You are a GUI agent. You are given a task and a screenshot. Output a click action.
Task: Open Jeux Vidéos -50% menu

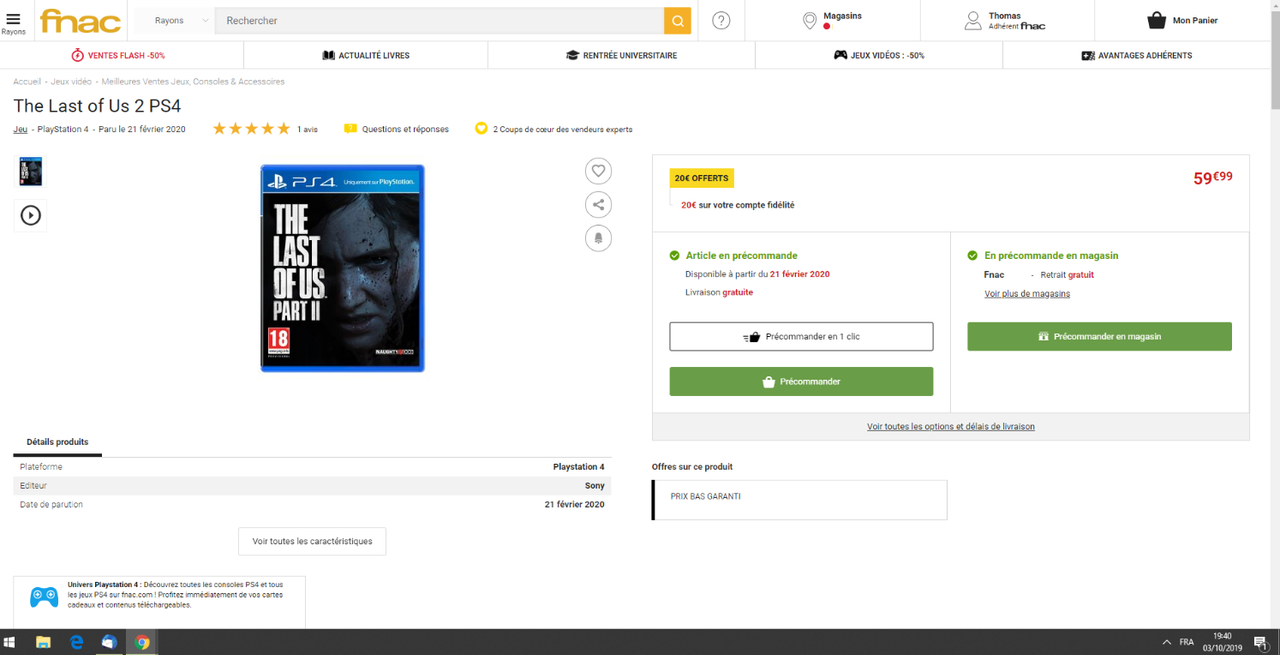879,55
